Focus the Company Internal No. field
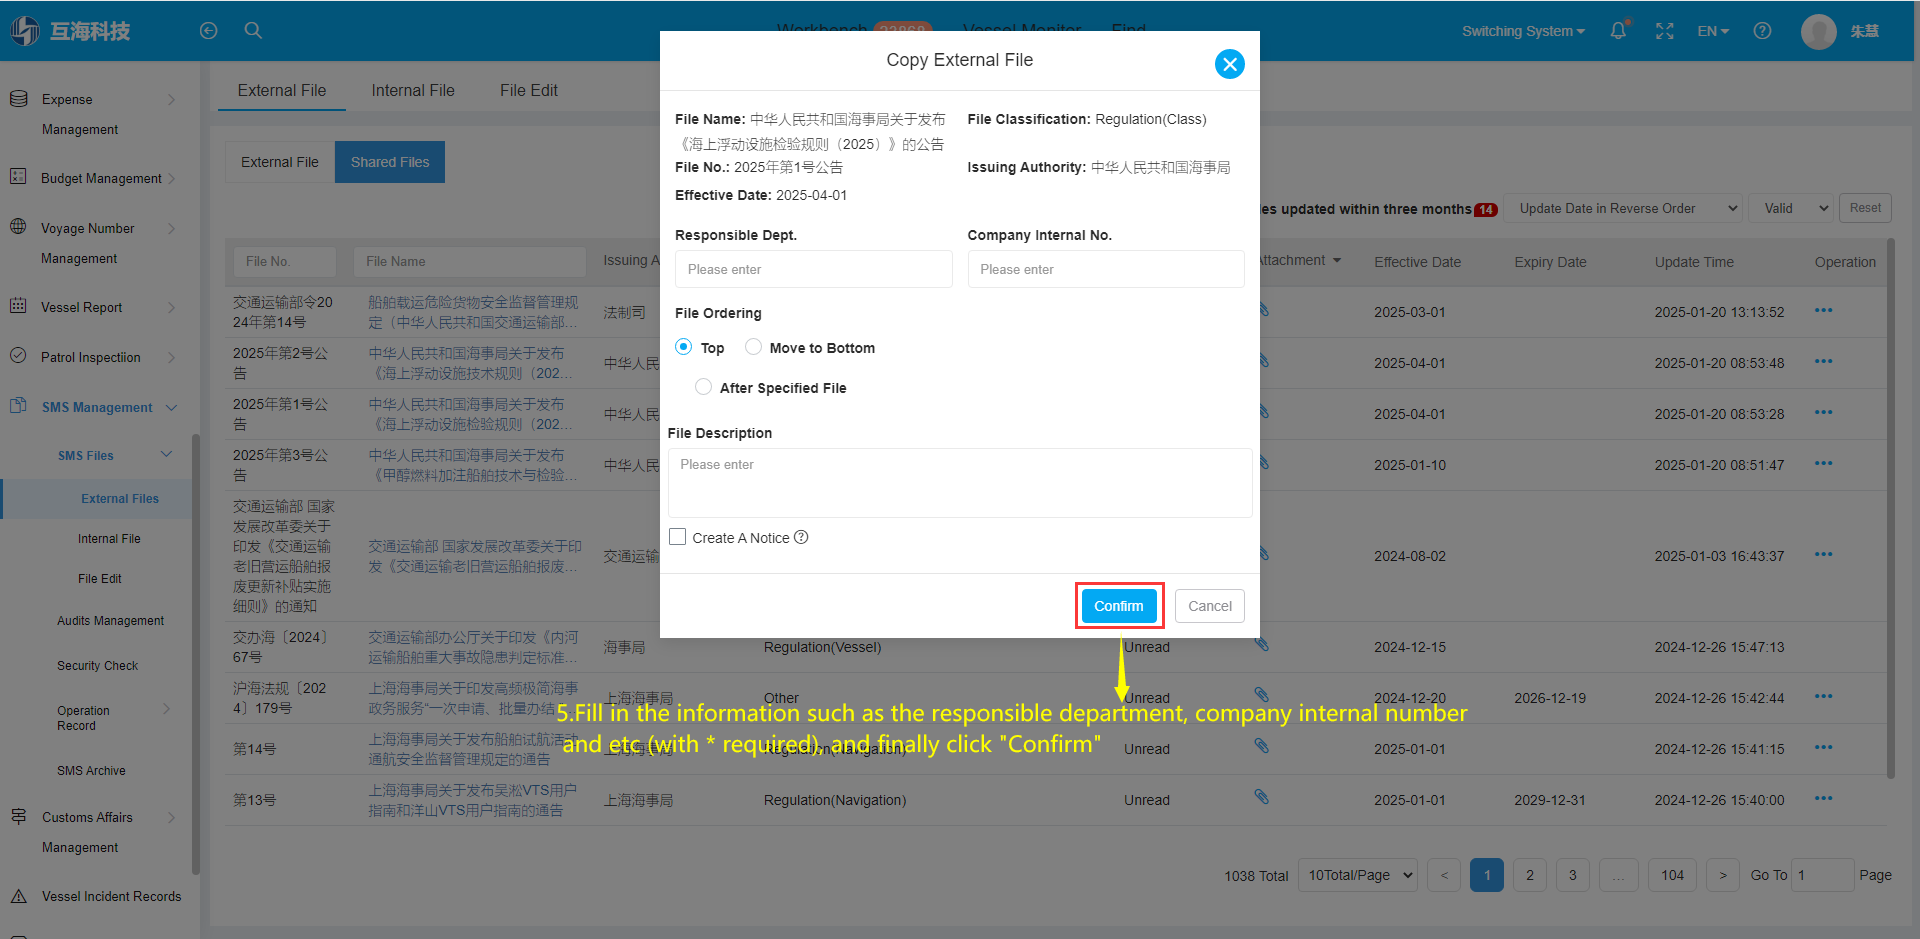 1106,269
